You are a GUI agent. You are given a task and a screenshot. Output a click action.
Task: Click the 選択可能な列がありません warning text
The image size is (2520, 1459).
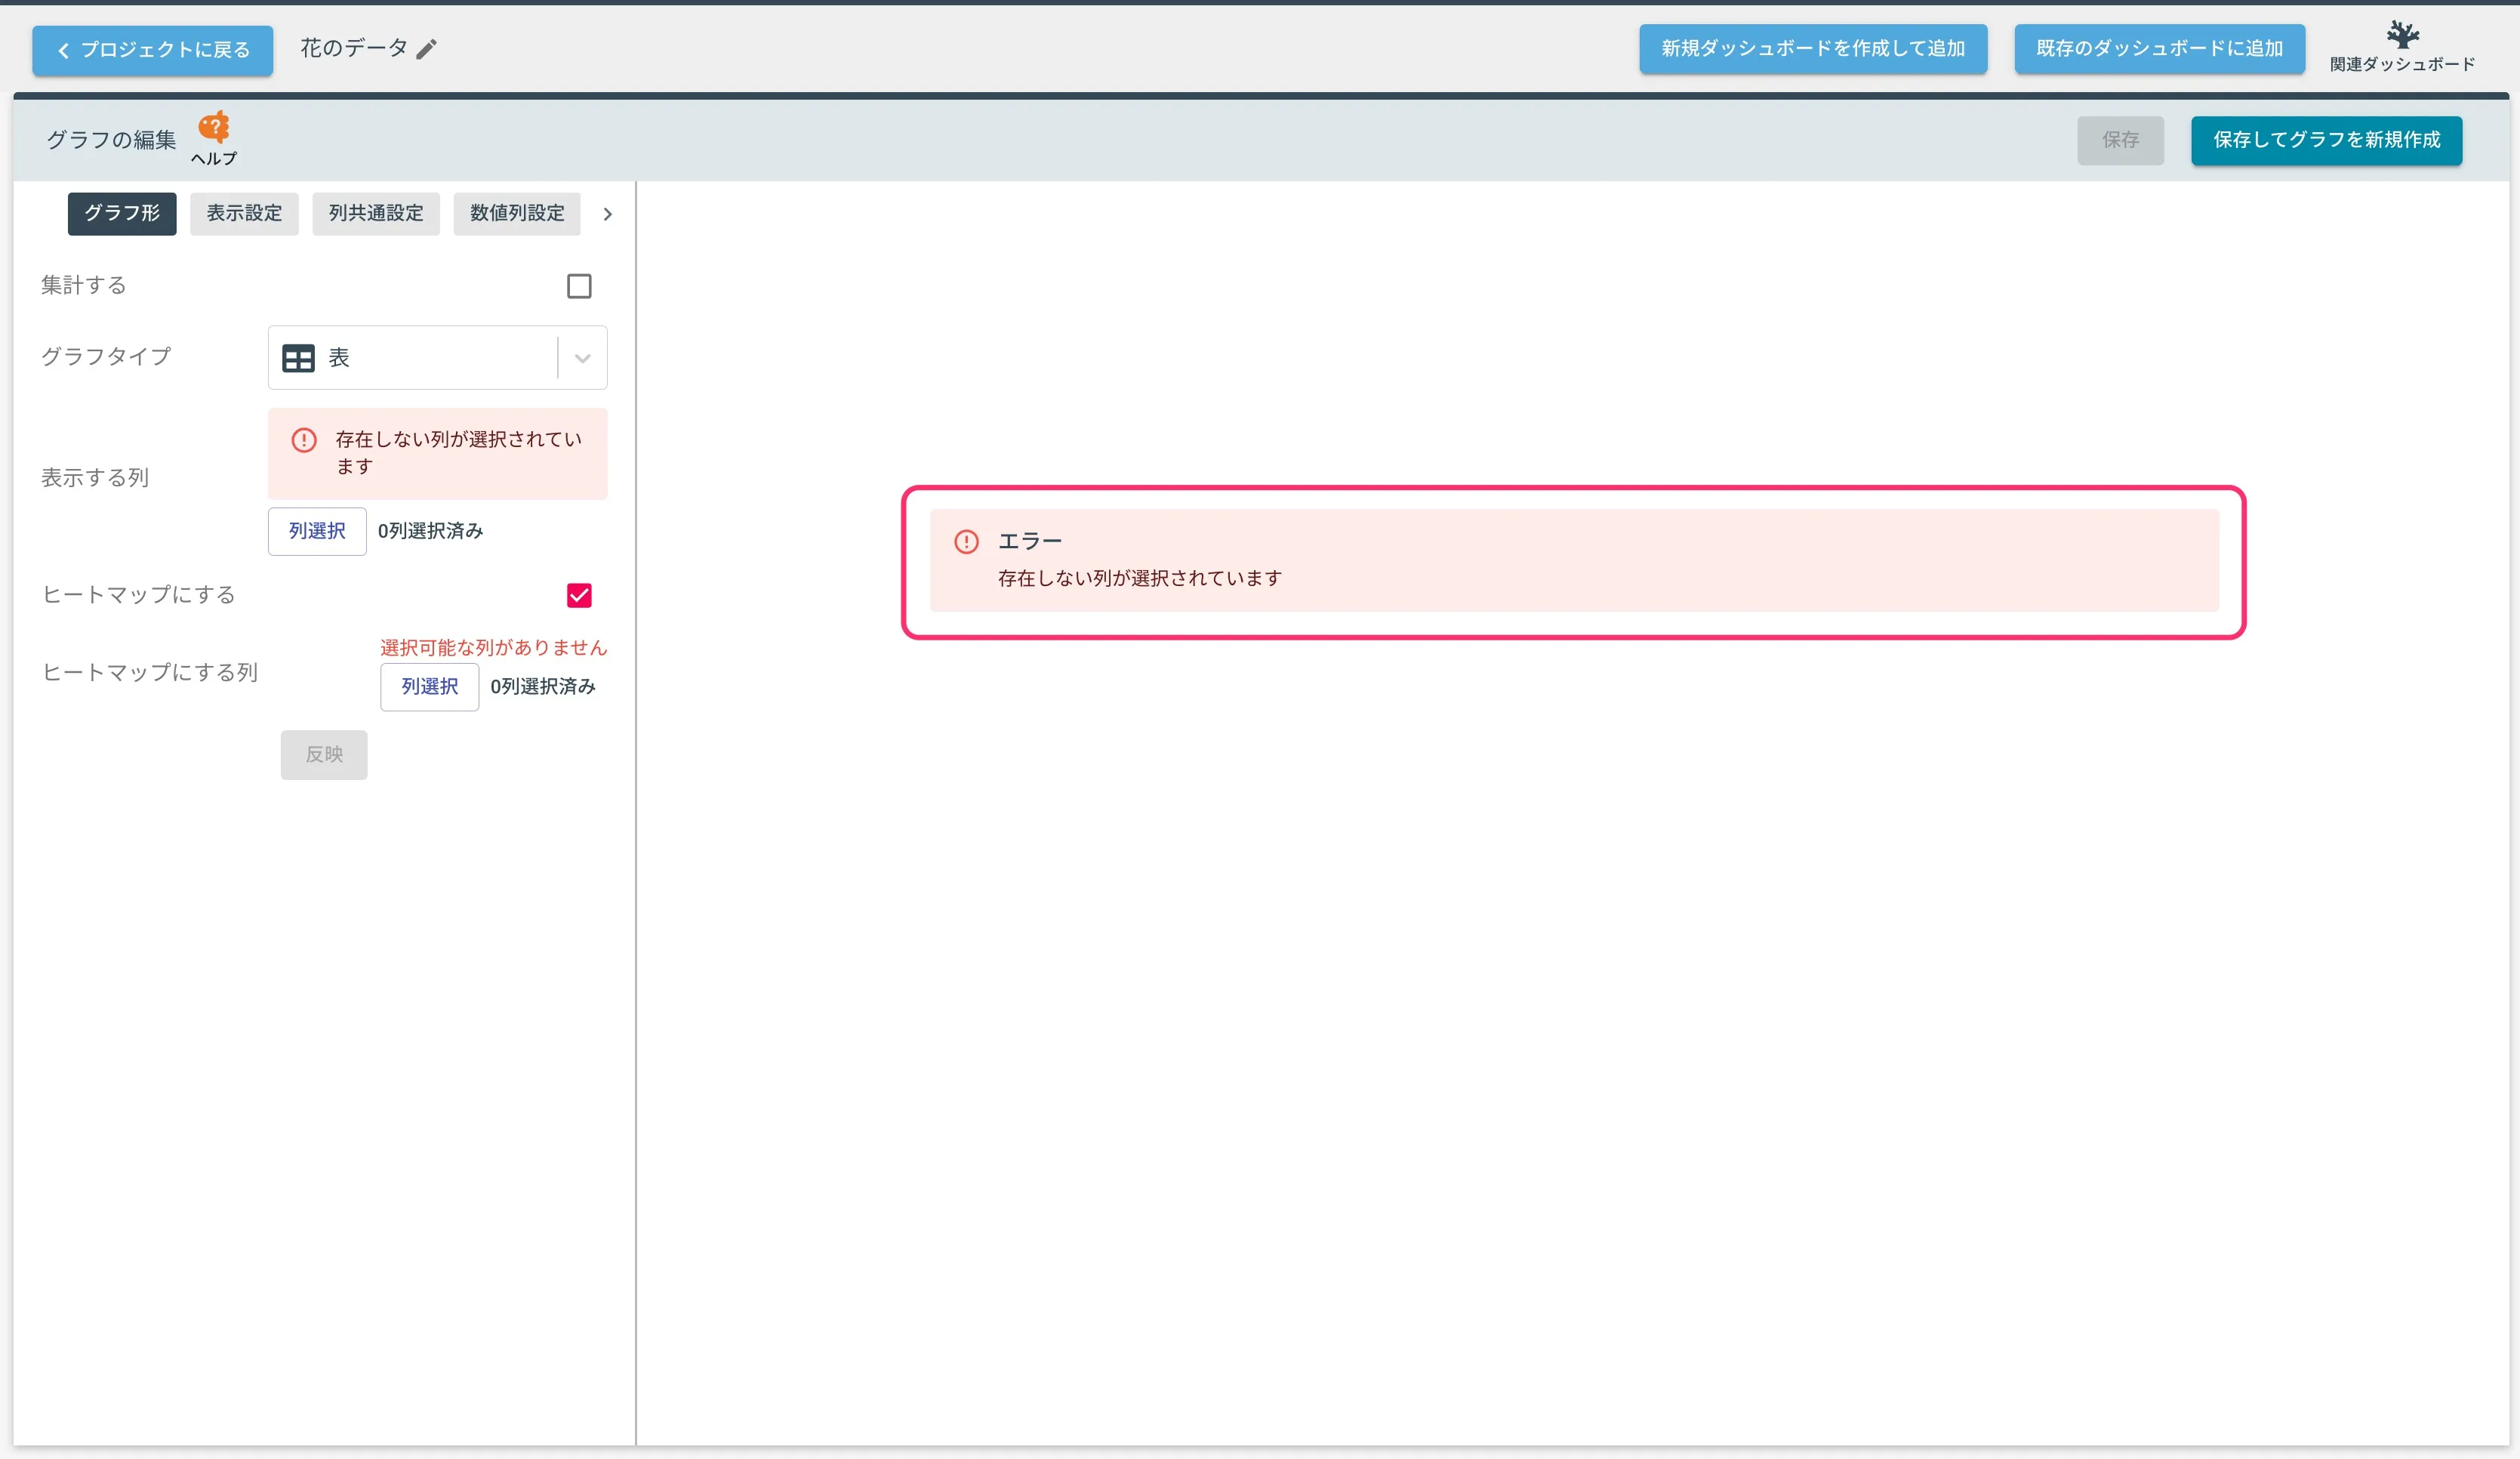click(494, 648)
